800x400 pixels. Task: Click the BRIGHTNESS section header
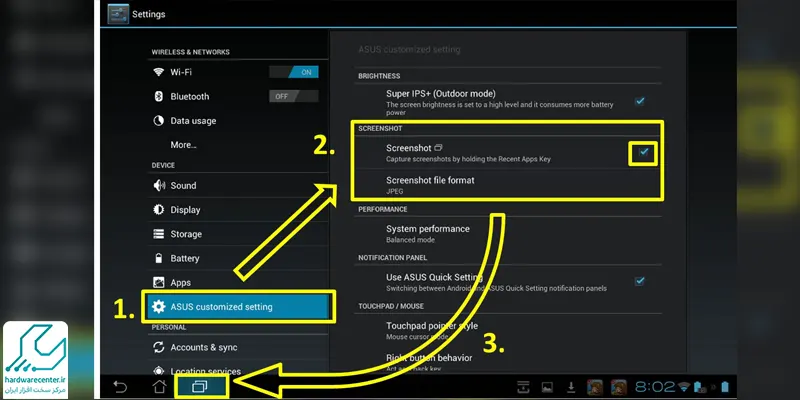pyautogui.click(x=379, y=76)
